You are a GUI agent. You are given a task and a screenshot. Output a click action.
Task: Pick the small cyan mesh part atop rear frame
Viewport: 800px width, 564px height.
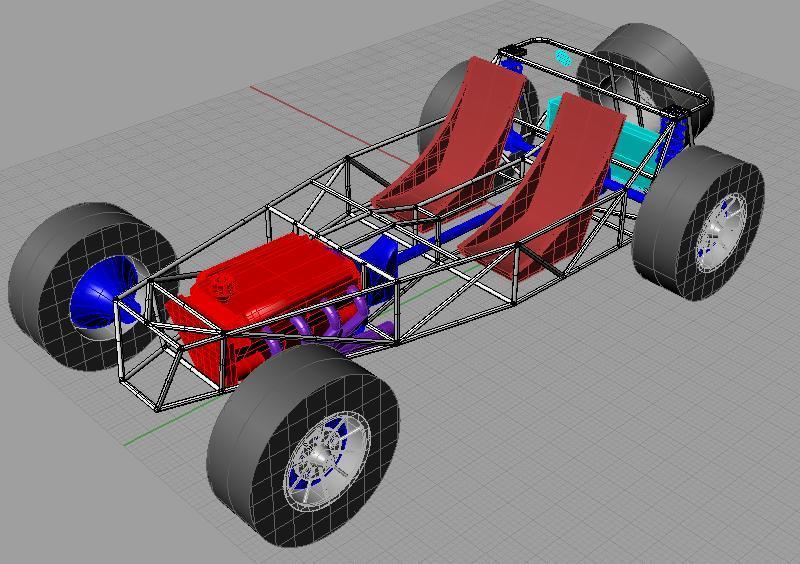pos(562,57)
